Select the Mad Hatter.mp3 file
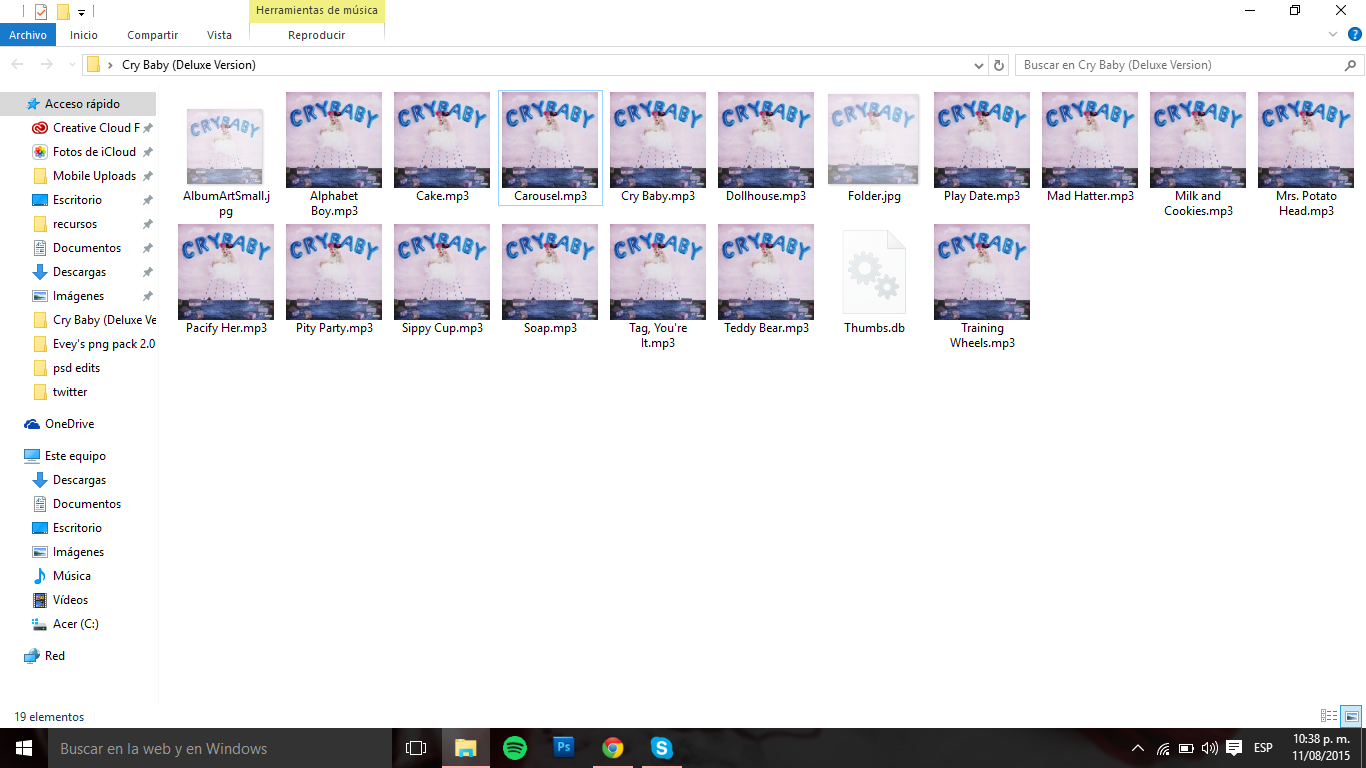This screenshot has height=768, width=1366. 1090,148
